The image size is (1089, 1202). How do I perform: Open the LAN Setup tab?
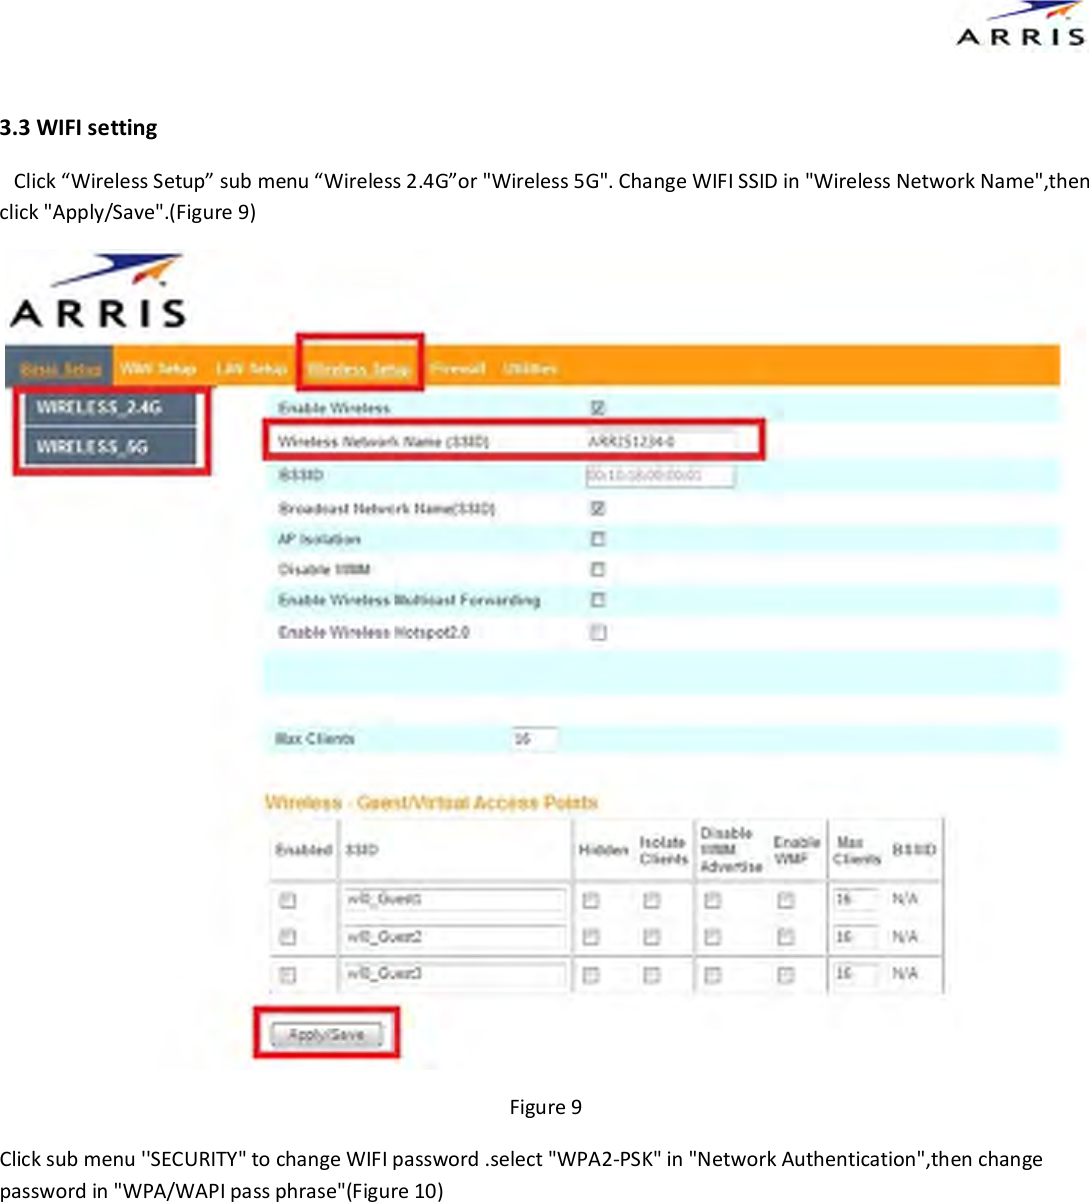click(x=252, y=366)
